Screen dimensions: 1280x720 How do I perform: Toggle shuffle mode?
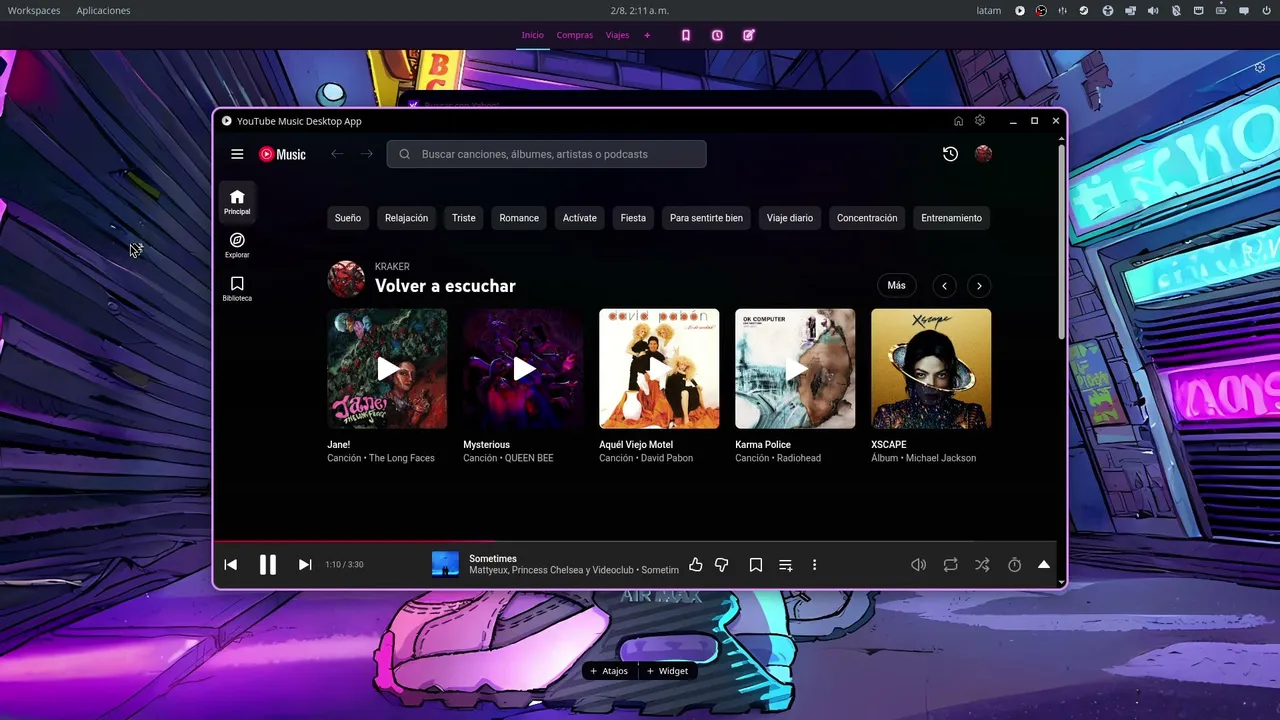click(982, 565)
